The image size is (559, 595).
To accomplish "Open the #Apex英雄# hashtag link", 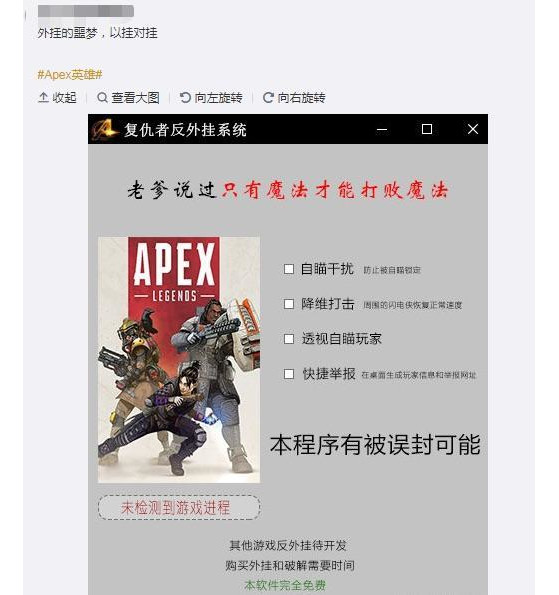I will (70, 75).
